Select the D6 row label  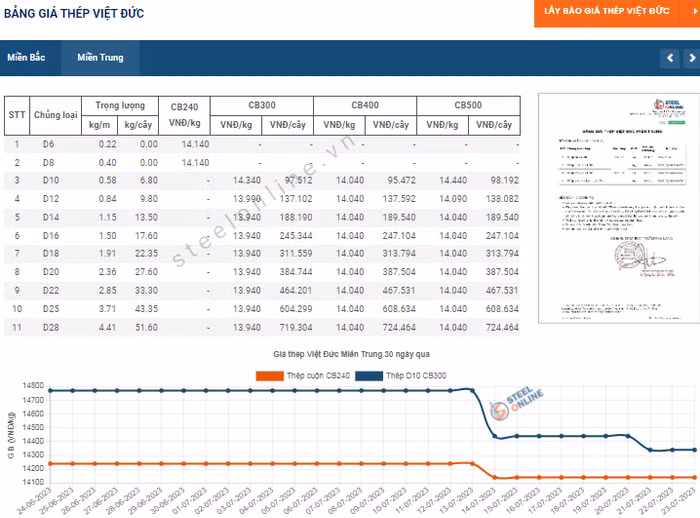click(x=48, y=144)
